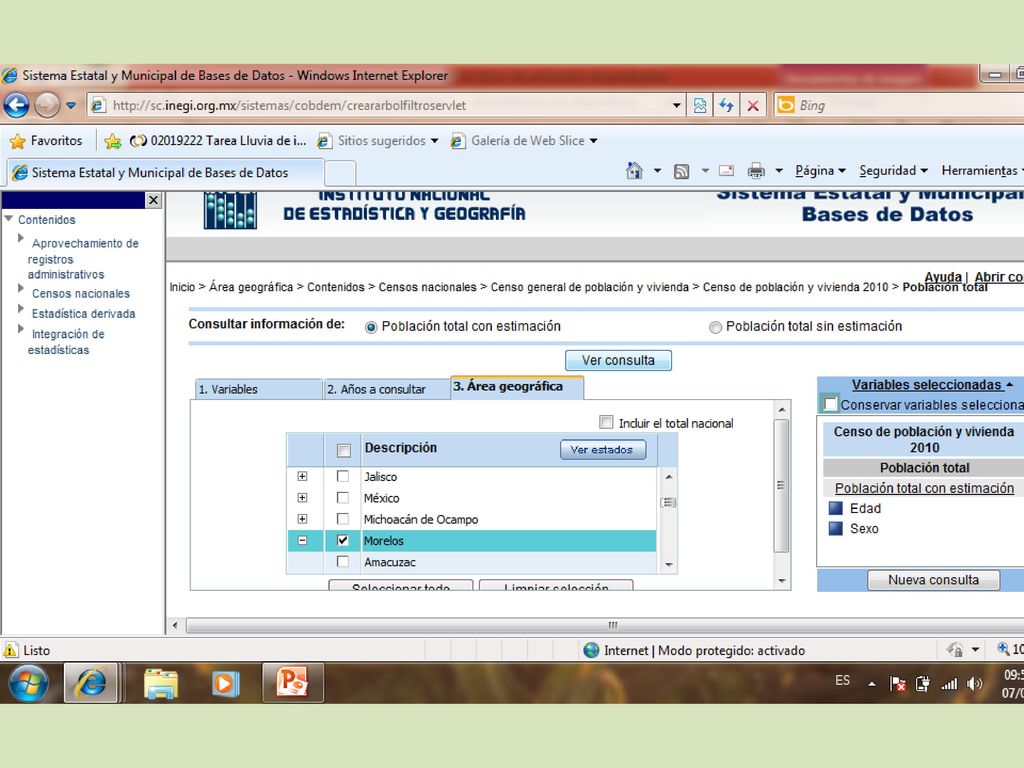
Task: Click the Ver estados button
Action: click(x=602, y=449)
